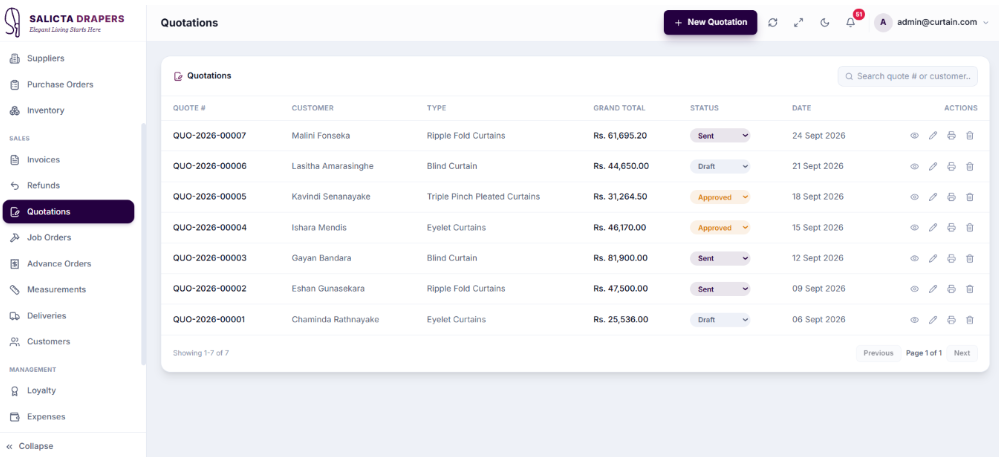Open Job Orders page
This screenshot has height=457, width=999.
click(x=68, y=238)
